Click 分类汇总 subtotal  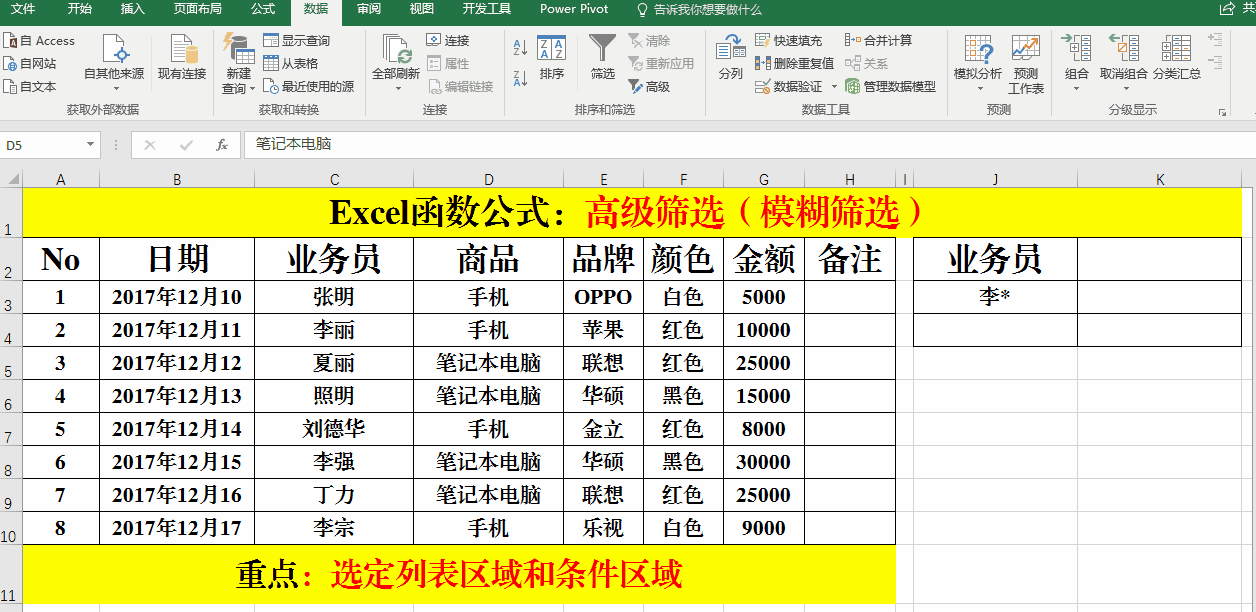point(1177,58)
